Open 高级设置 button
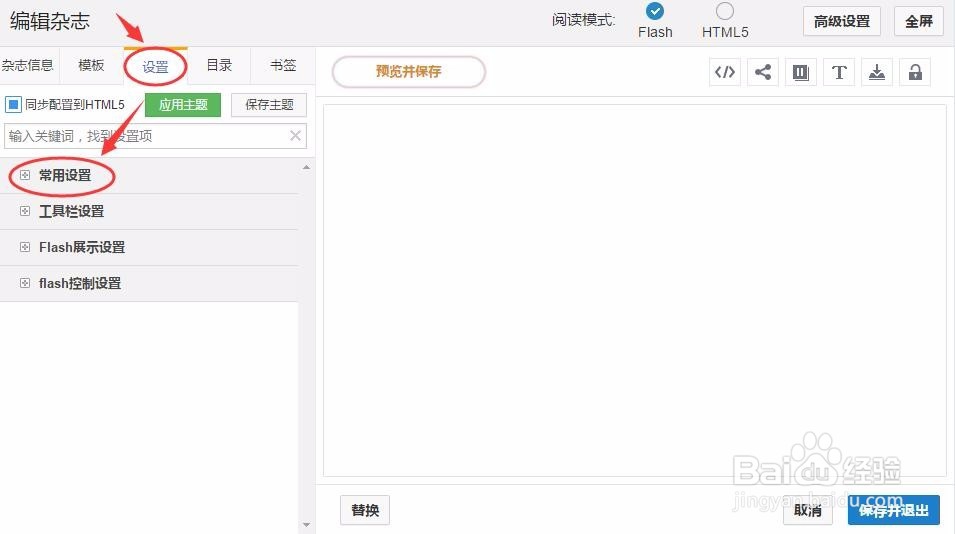 pyautogui.click(x=842, y=21)
